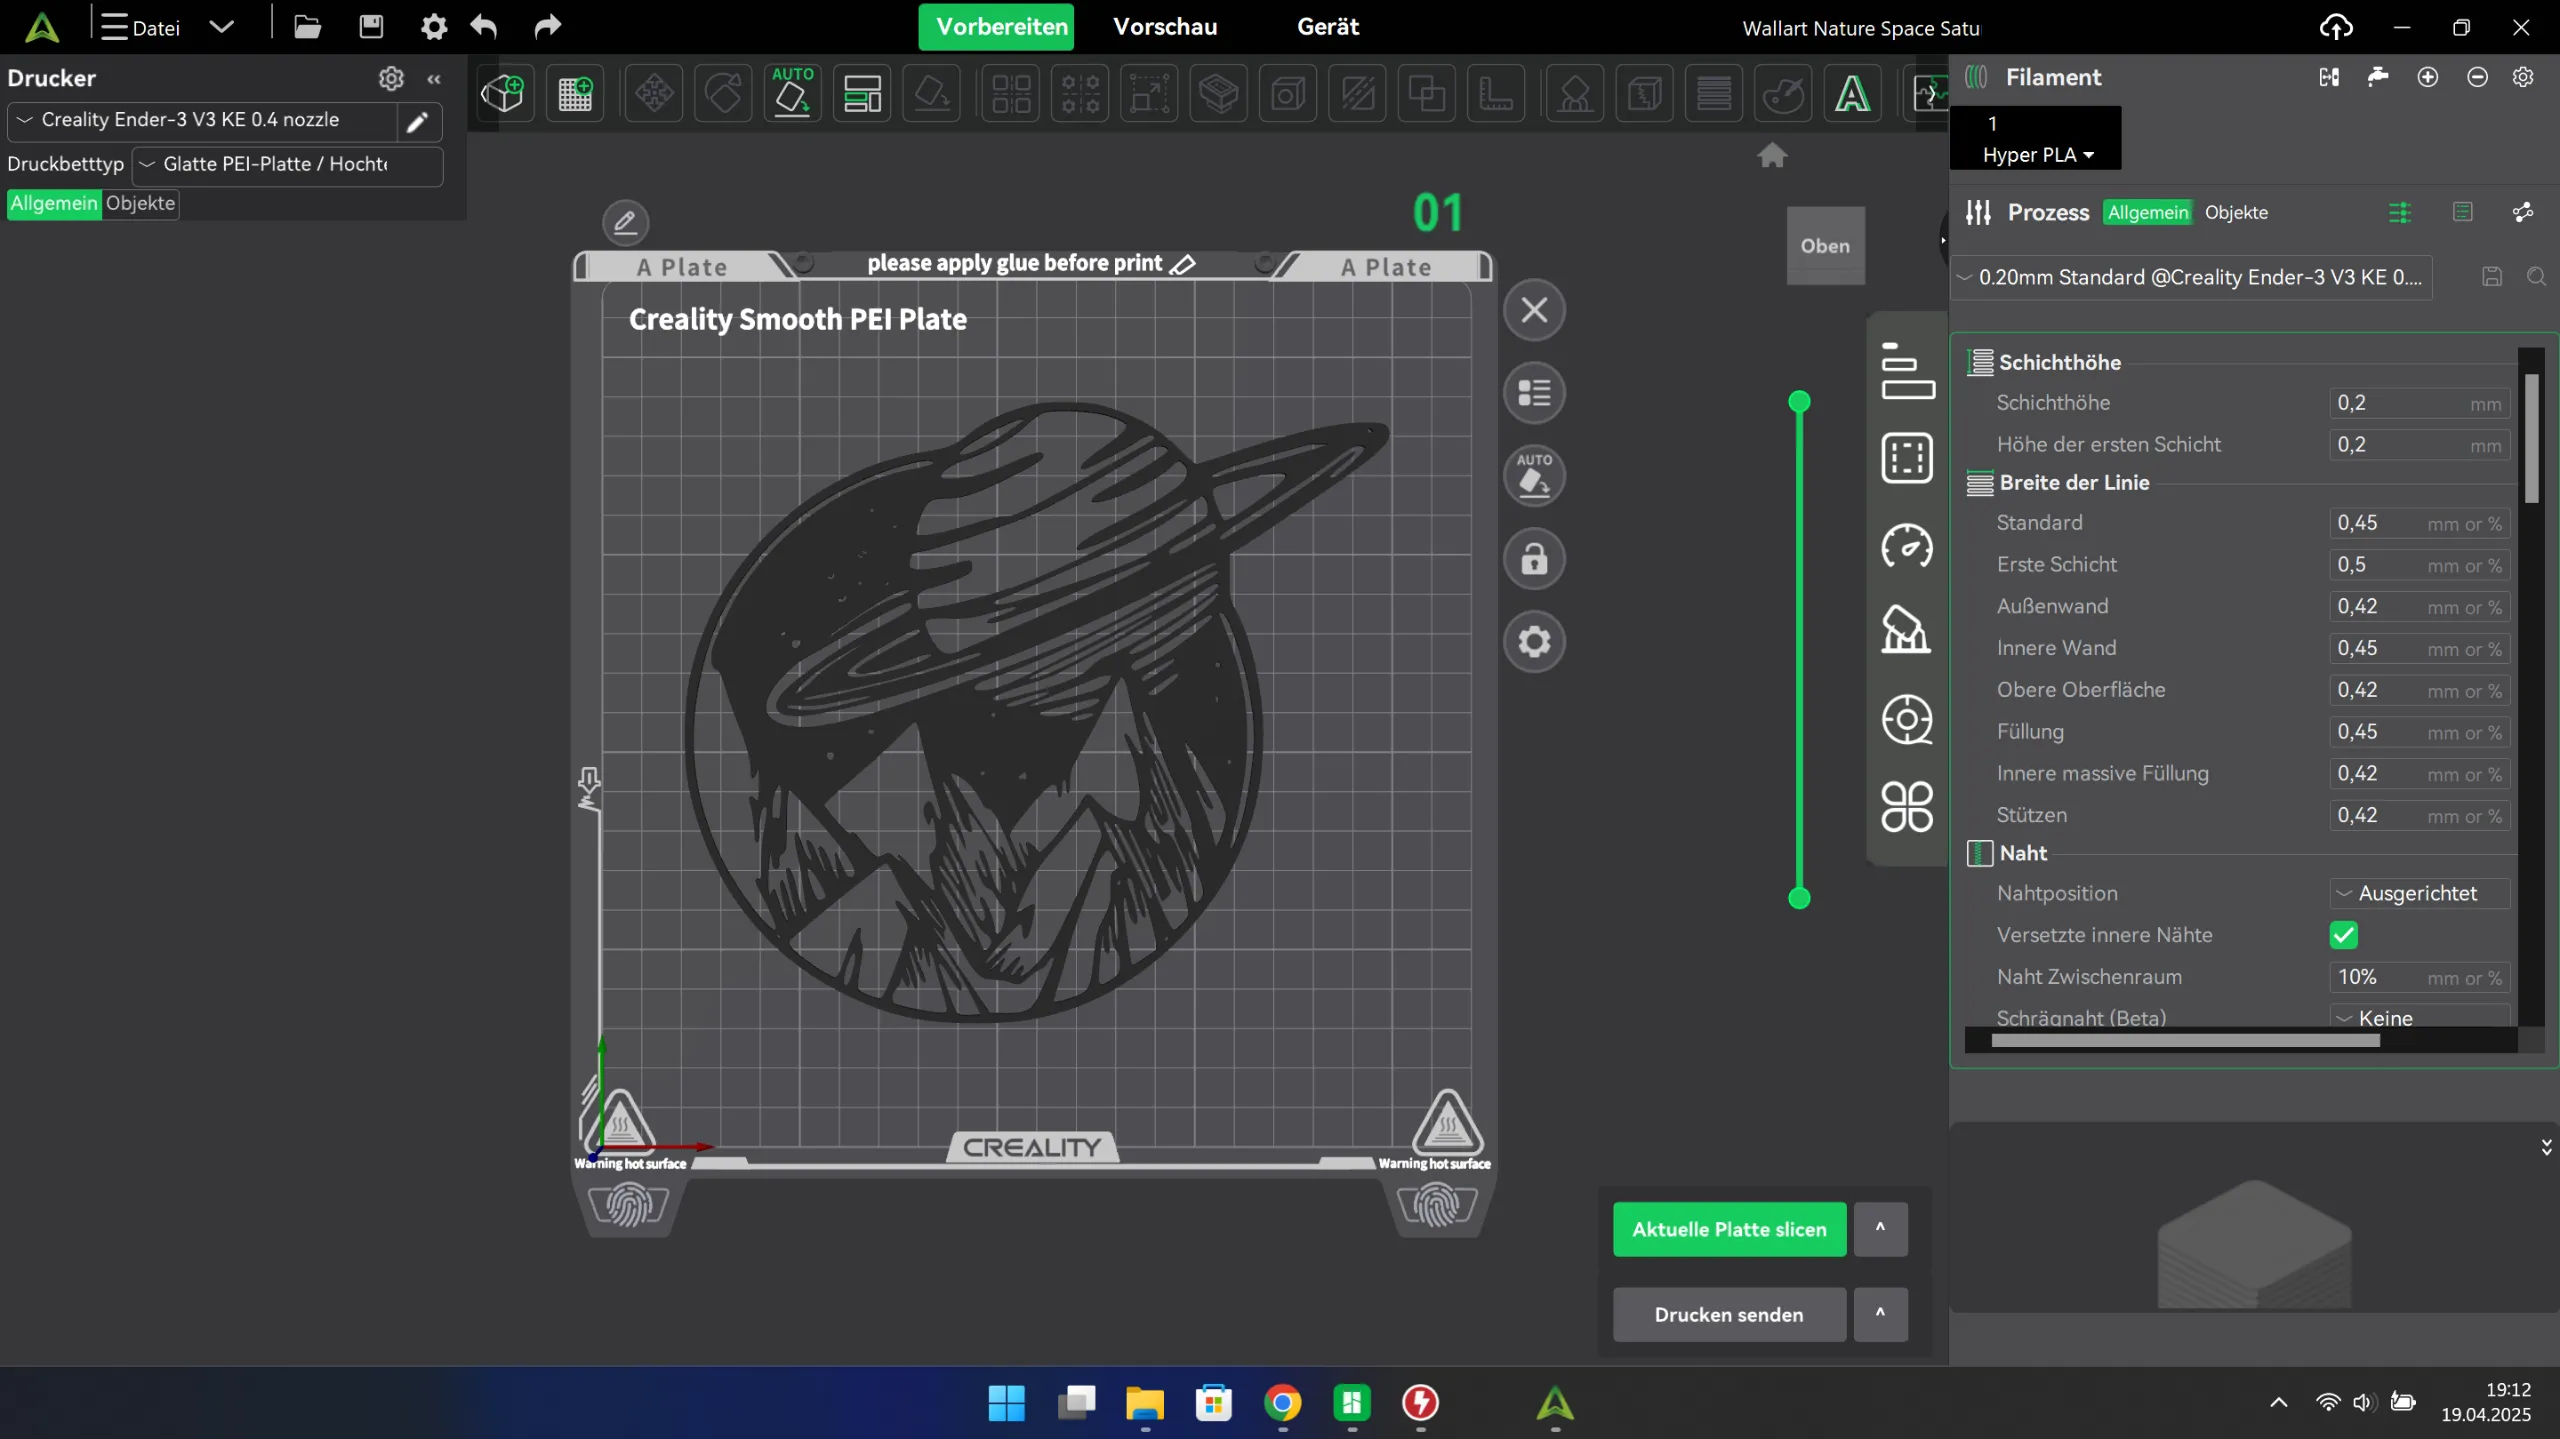
Task: Open the Cut tool in toolbar
Action: (1358, 94)
